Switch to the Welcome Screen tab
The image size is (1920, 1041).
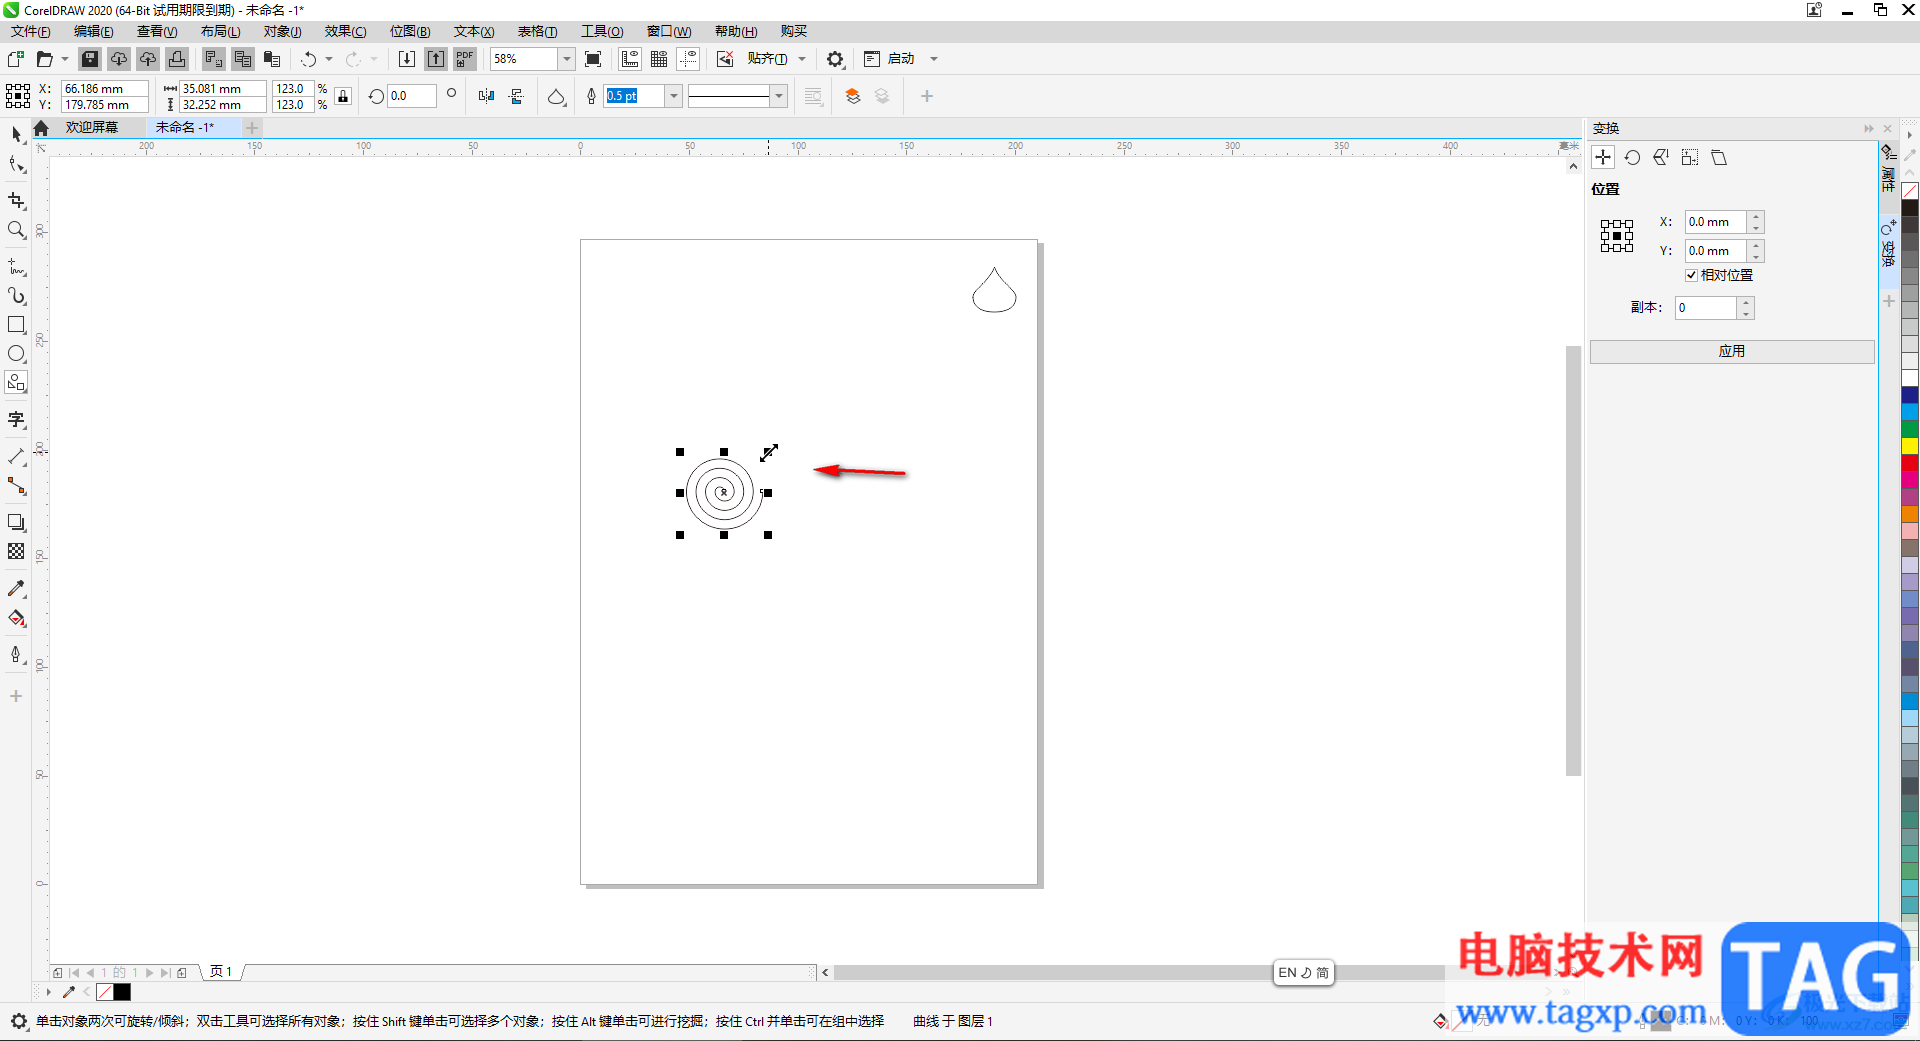92,127
